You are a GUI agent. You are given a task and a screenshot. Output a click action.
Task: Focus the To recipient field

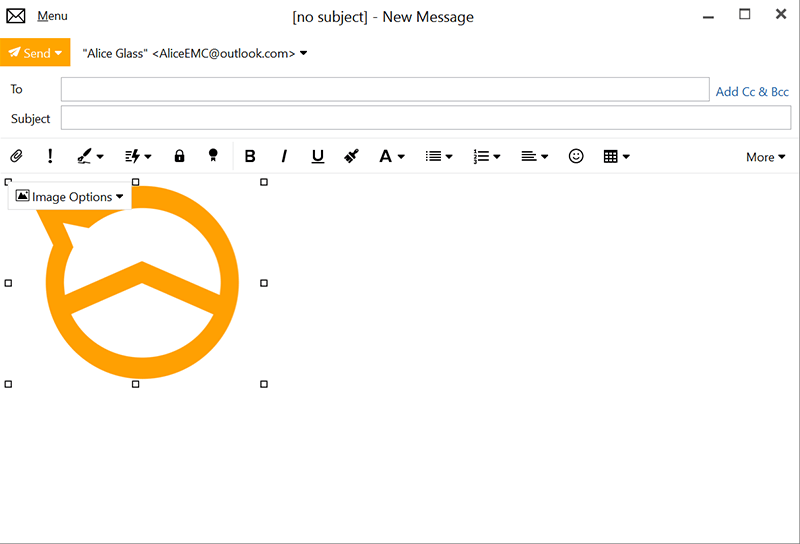(x=385, y=89)
